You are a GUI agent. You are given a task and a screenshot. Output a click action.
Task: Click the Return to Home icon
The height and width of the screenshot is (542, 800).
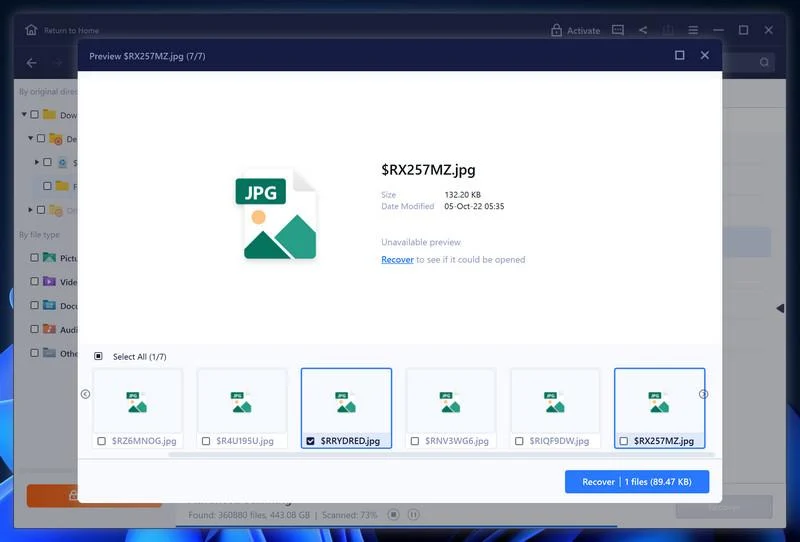point(31,30)
